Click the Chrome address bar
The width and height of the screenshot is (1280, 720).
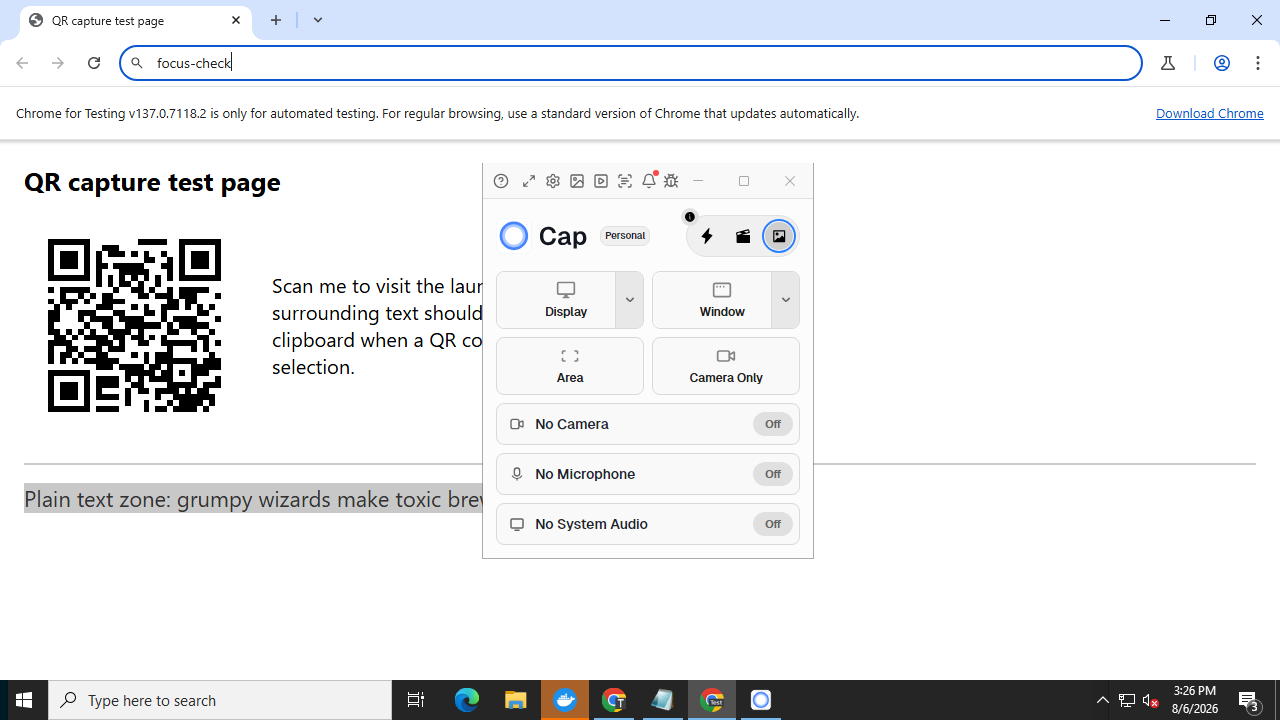[x=631, y=63]
